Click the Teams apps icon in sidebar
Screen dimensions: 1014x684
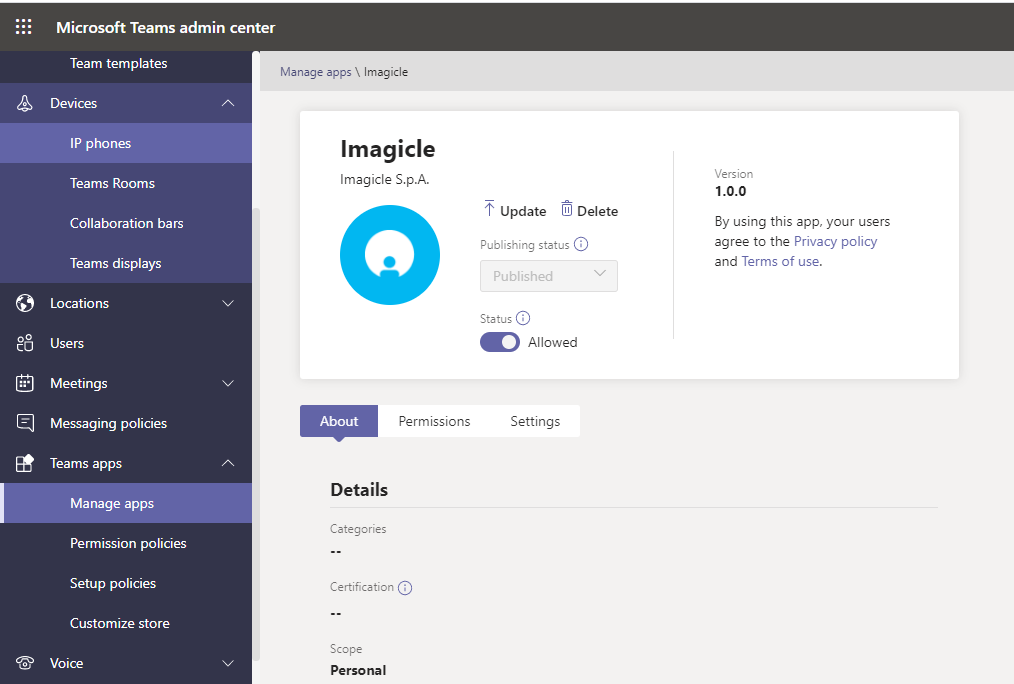pos(26,463)
